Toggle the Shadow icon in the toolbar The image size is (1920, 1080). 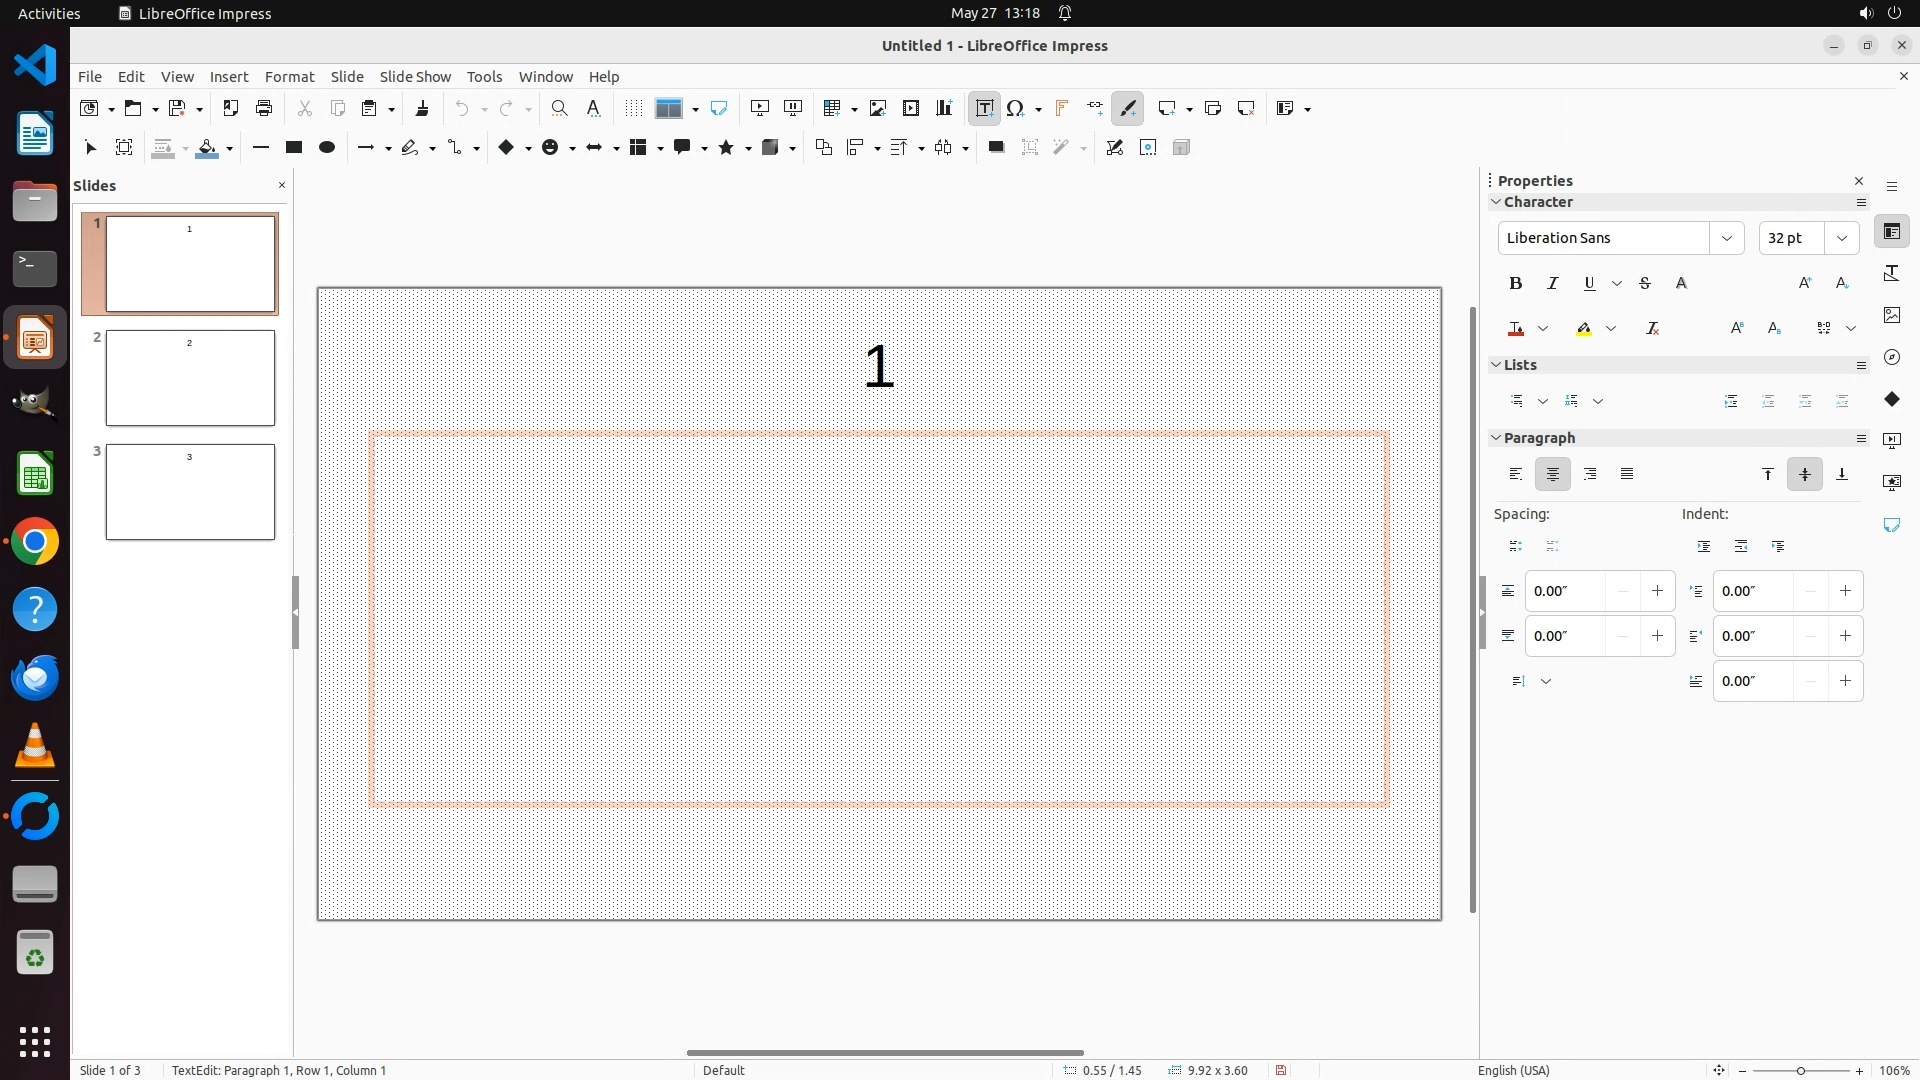(996, 148)
